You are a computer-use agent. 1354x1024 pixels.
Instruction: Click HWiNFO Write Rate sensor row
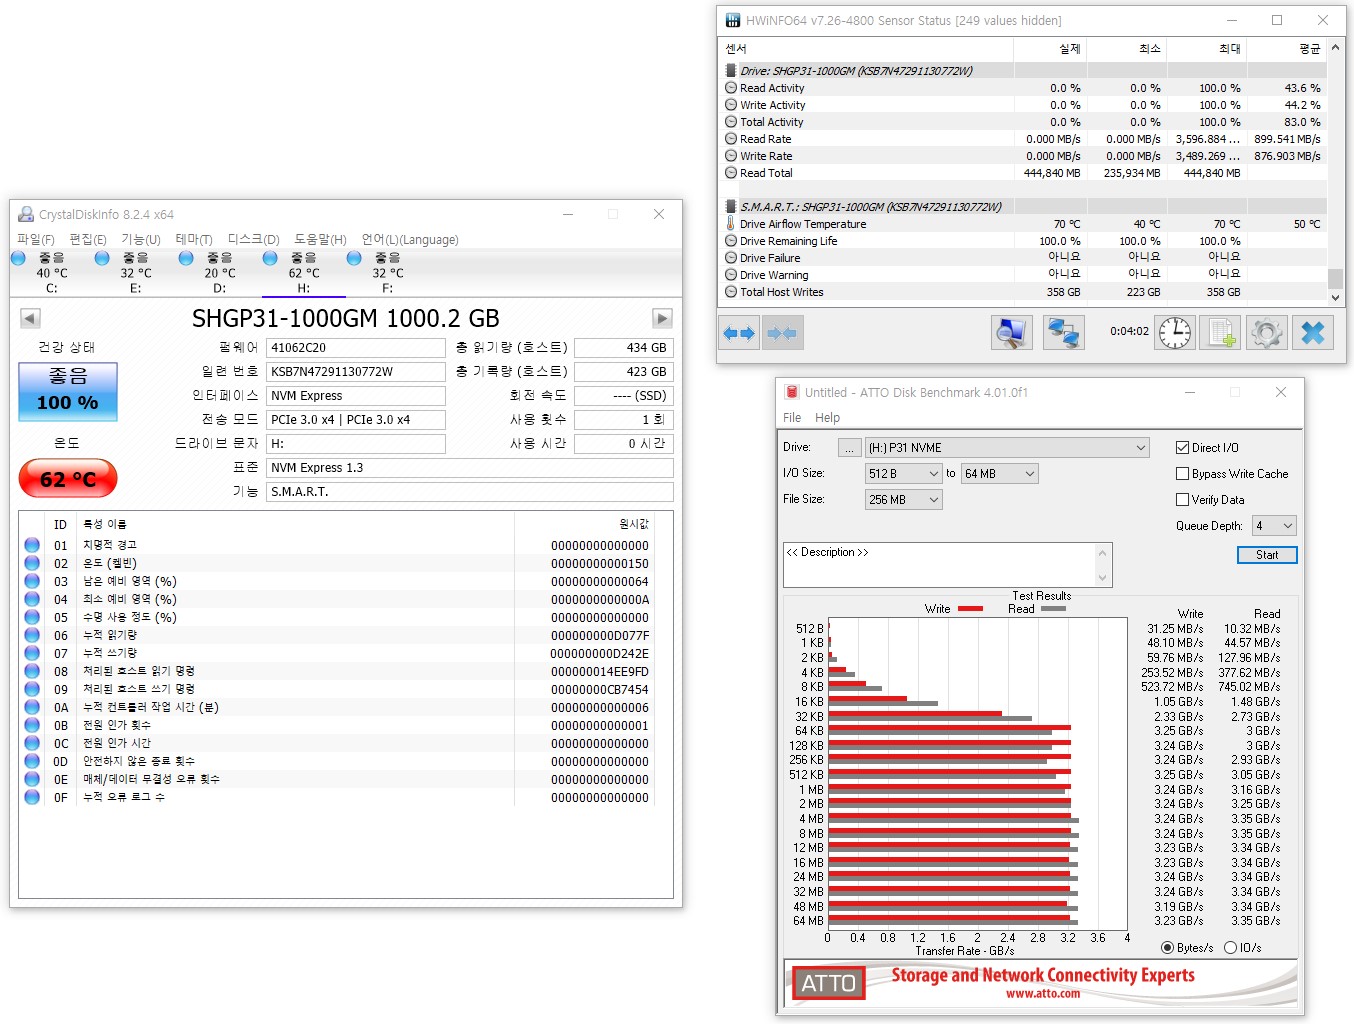(x=1024, y=156)
